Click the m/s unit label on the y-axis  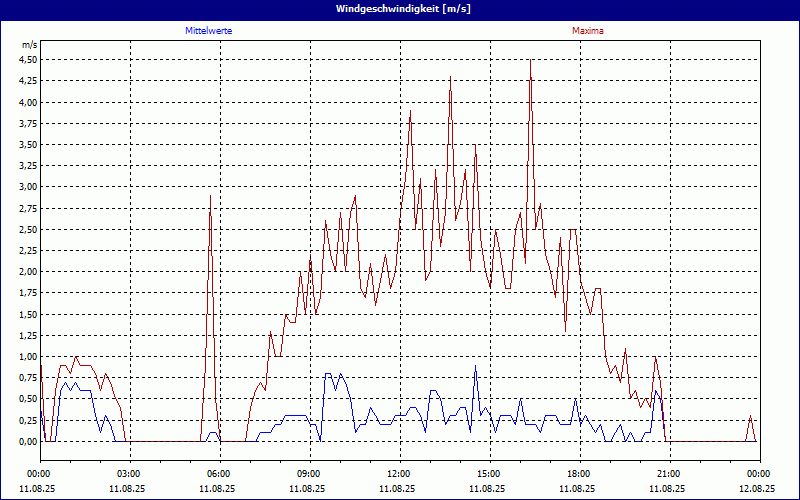tap(30, 45)
